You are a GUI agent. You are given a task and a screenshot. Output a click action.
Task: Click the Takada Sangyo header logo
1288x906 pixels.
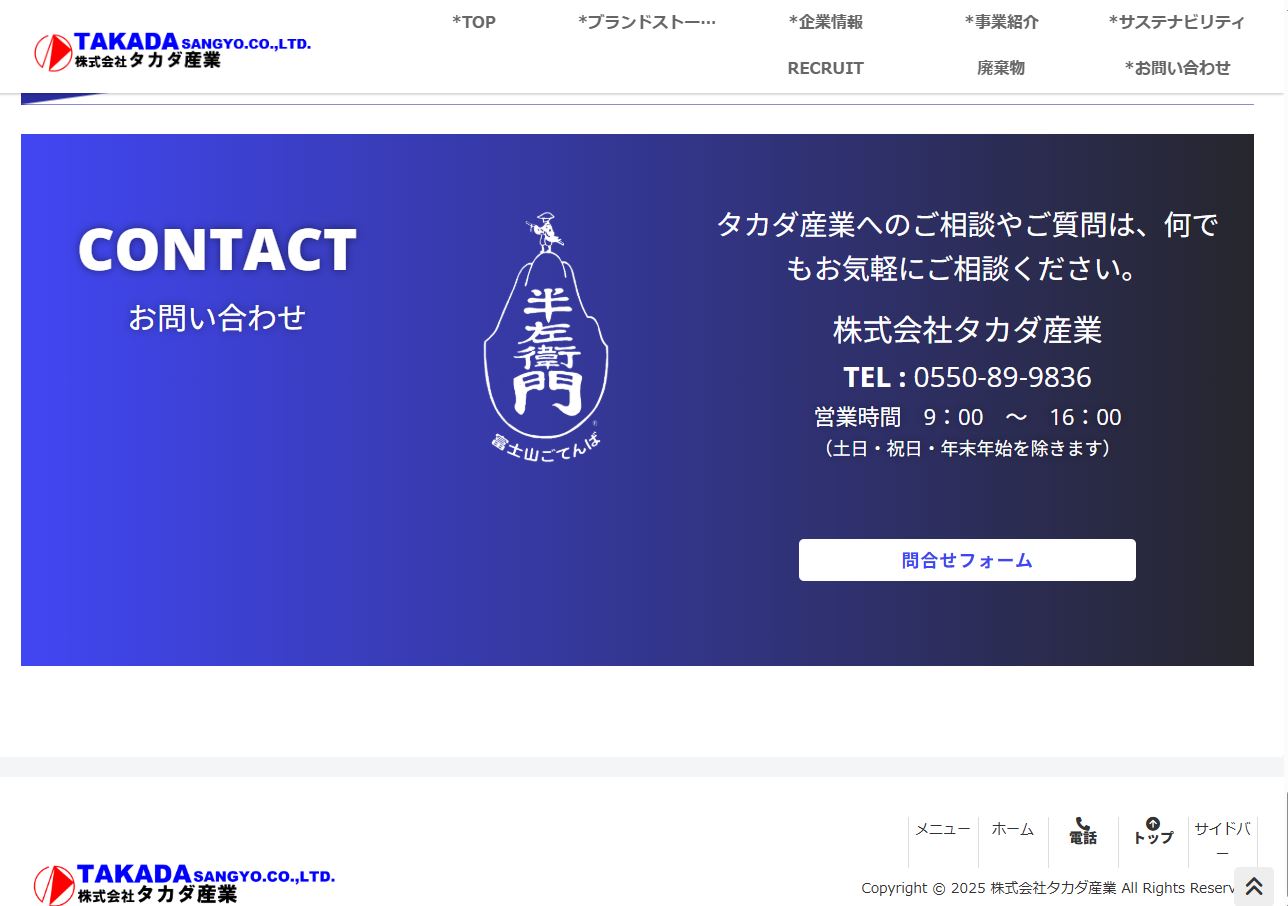click(x=172, y=51)
